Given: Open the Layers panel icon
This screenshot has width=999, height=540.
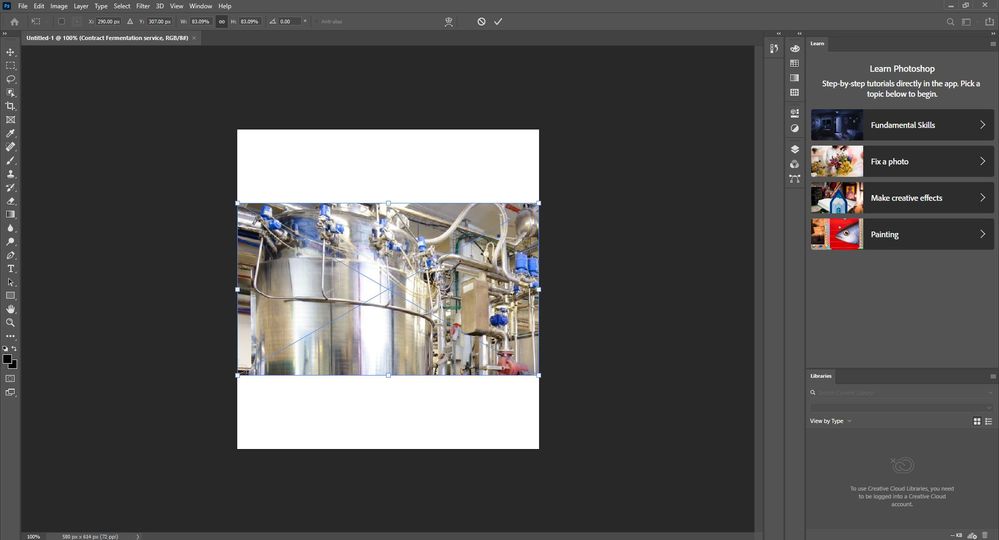Looking at the screenshot, I should point(795,149).
